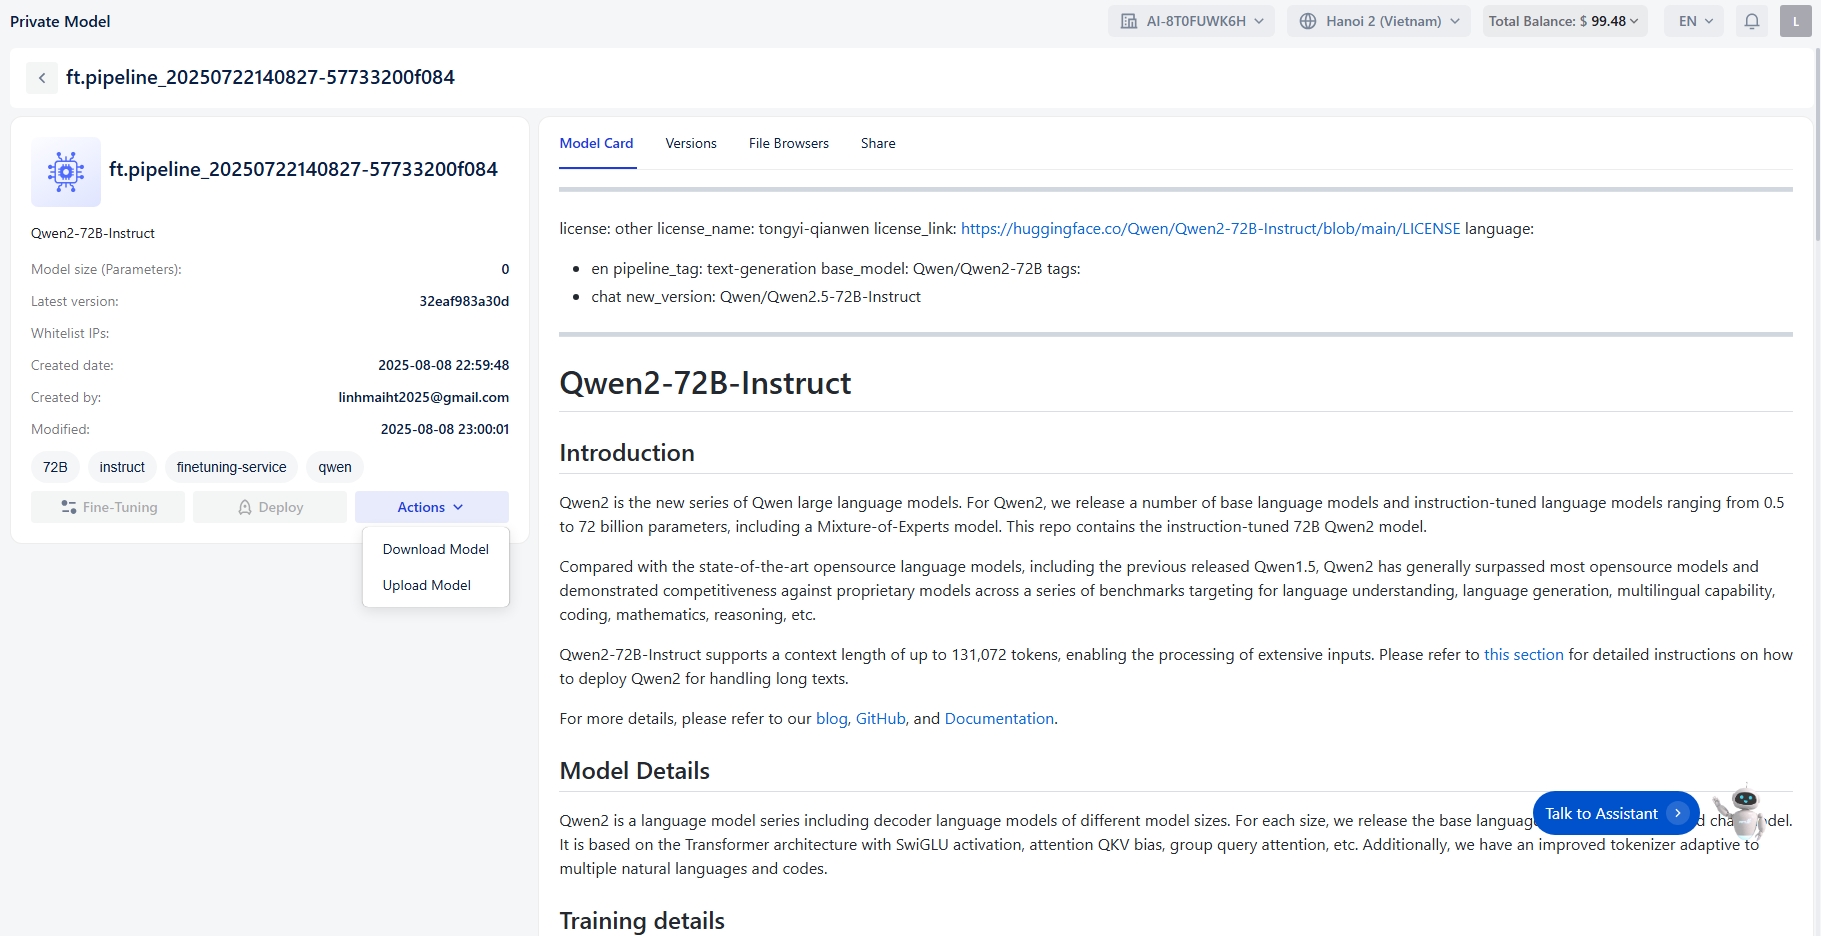1821x936 pixels.
Task: Switch to the File Browsers tab
Action: pos(788,143)
